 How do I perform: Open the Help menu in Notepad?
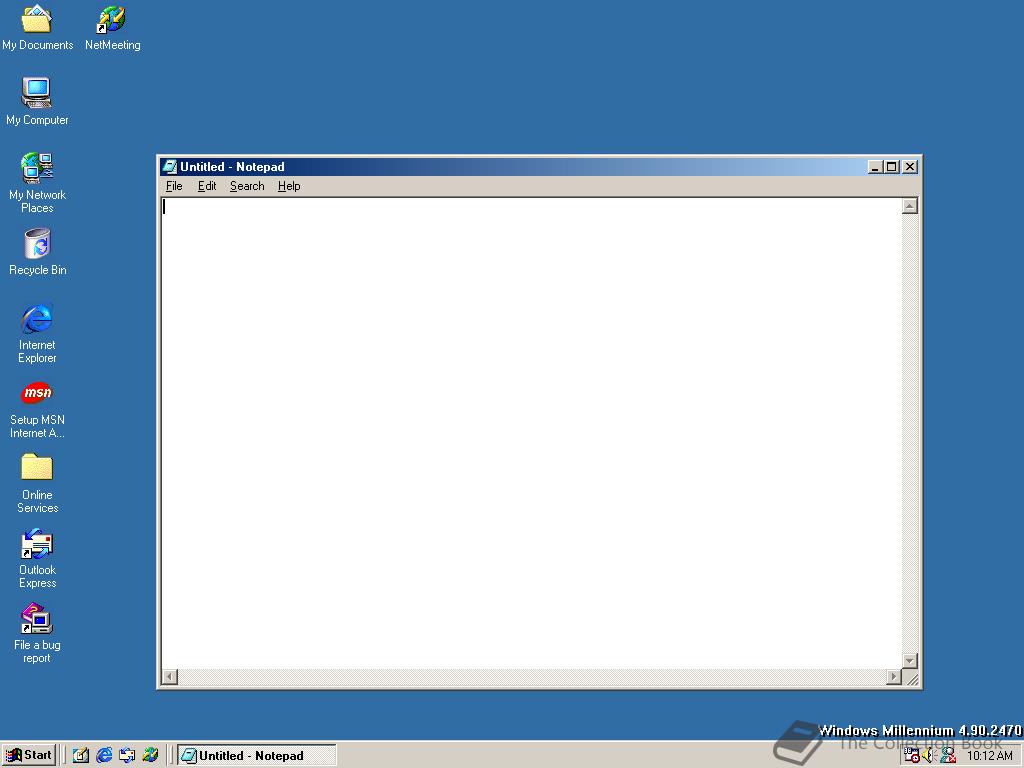[x=289, y=186]
